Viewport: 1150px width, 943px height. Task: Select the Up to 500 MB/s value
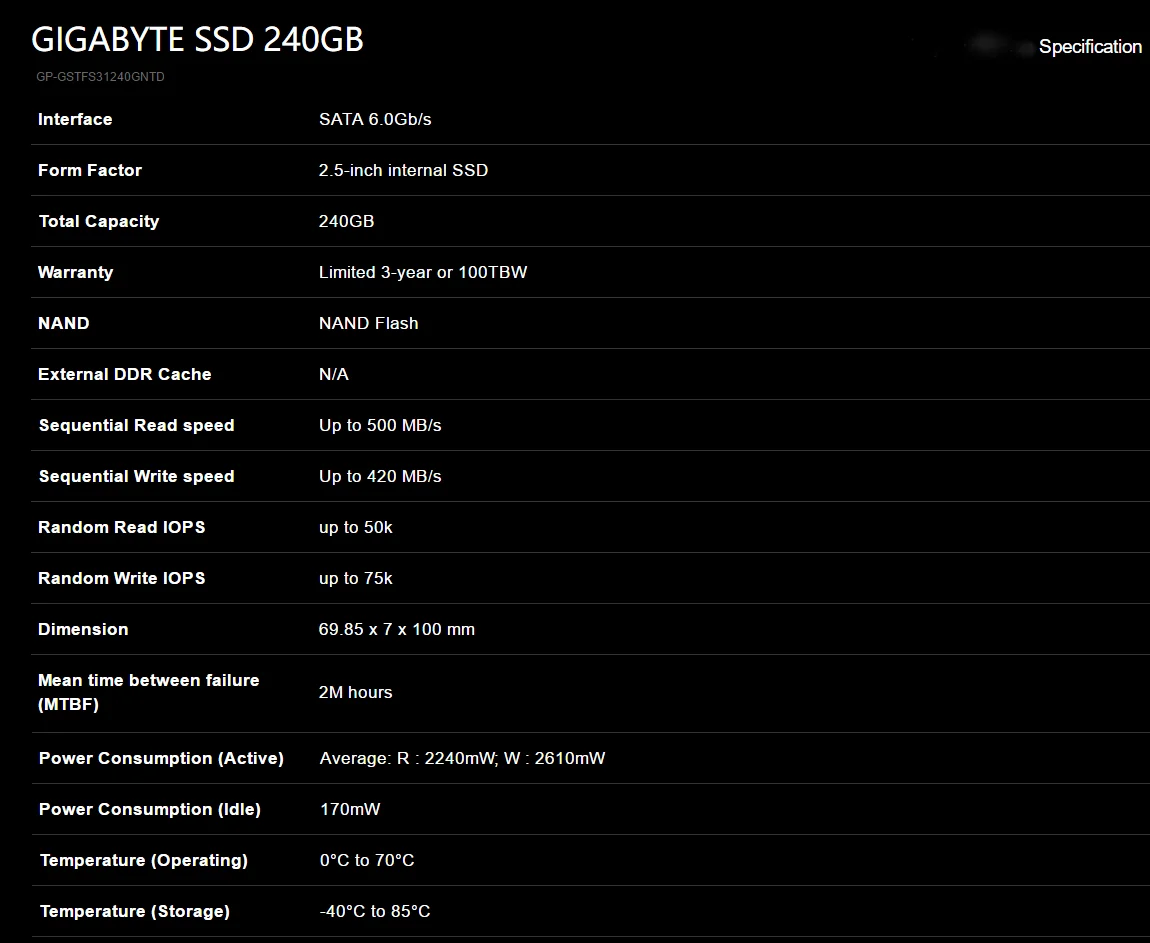pyautogui.click(x=380, y=425)
